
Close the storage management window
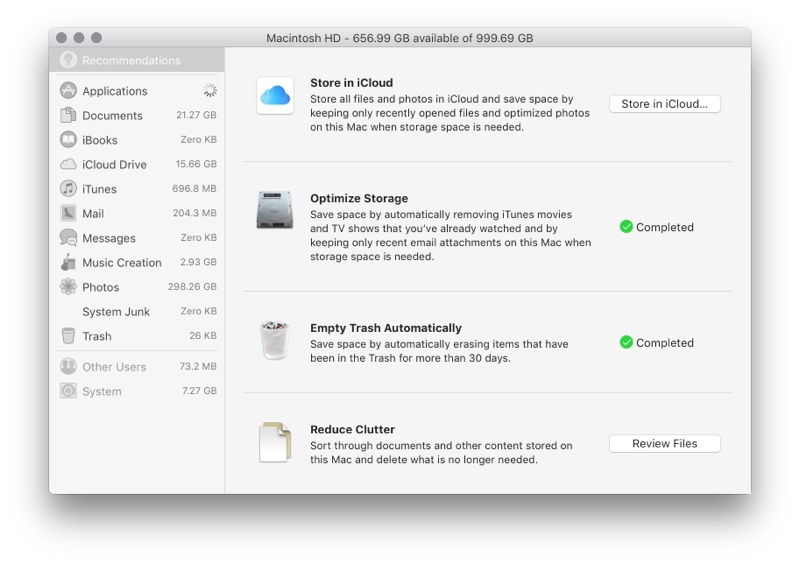tap(62, 38)
